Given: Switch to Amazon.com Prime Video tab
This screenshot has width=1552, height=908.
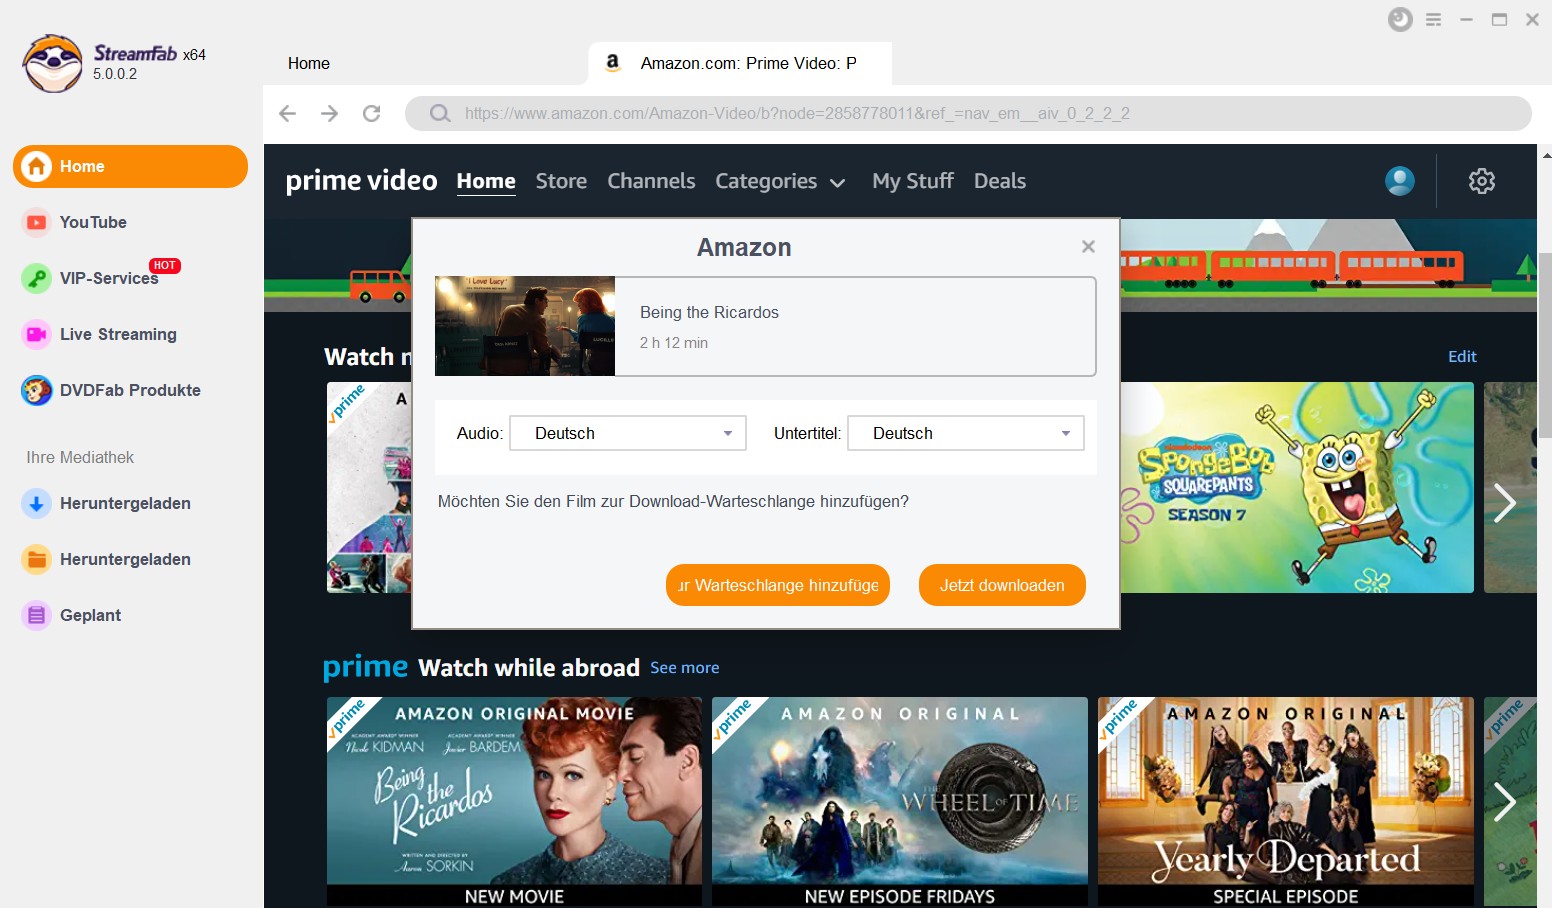Looking at the screenshot, I should click(740, 63).
